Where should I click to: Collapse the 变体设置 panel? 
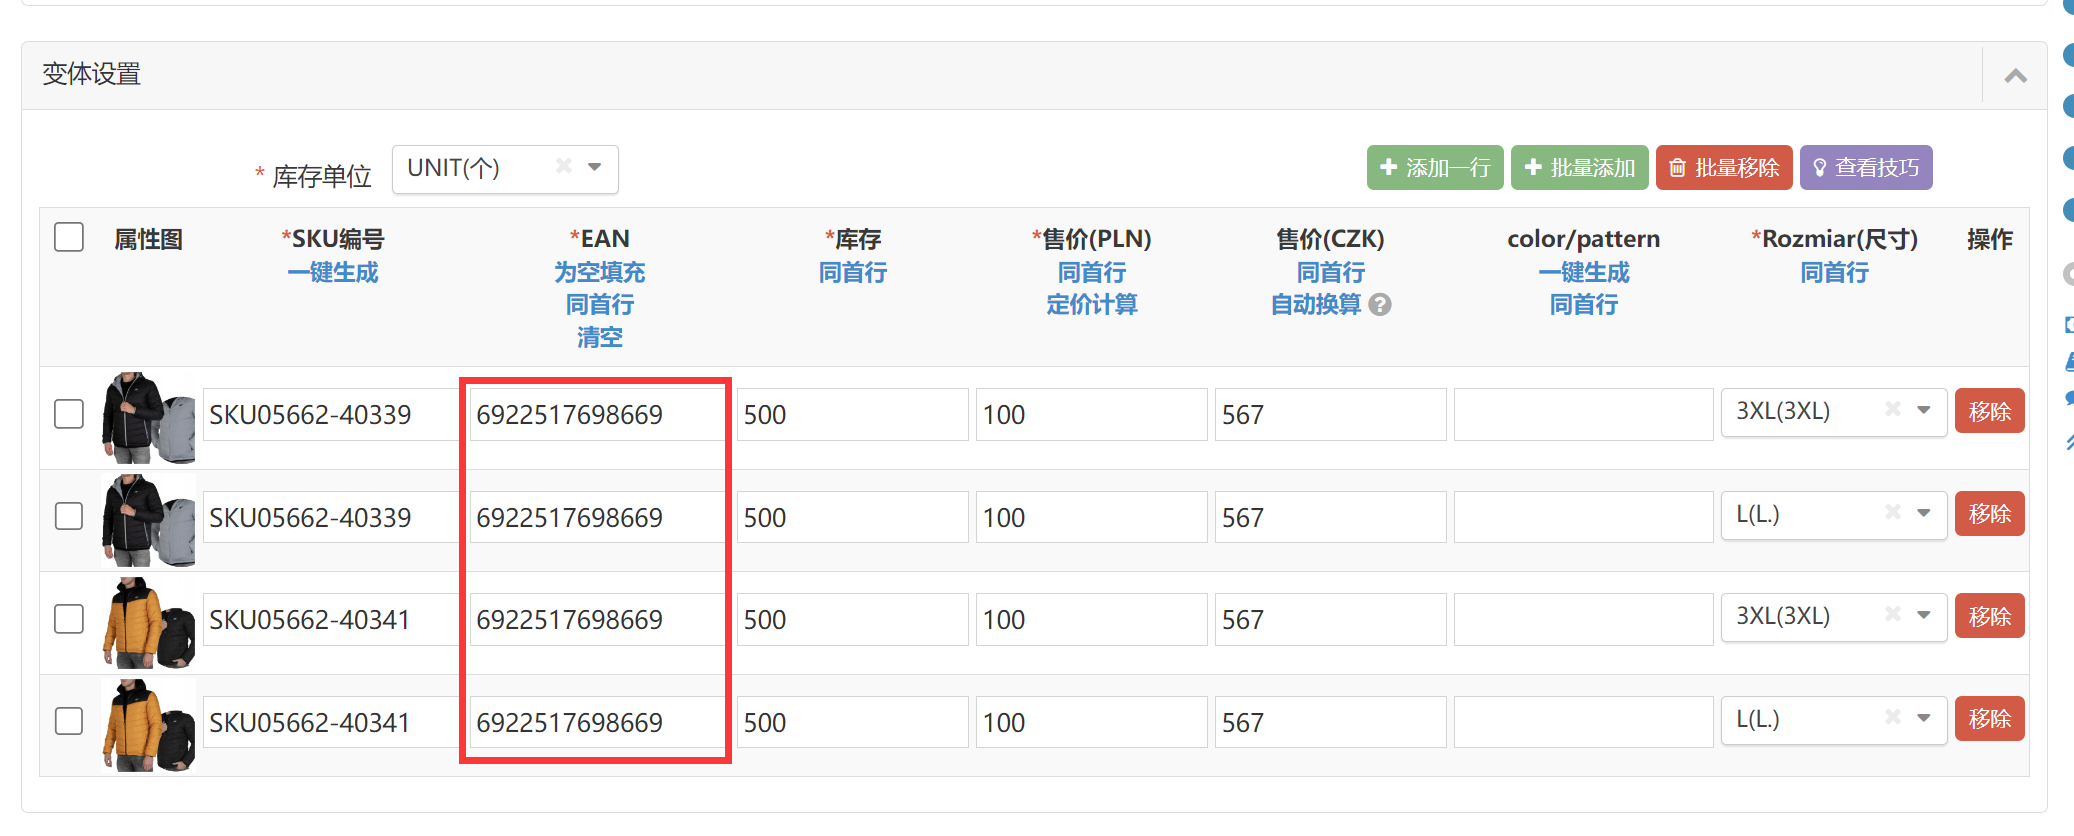2015,76
